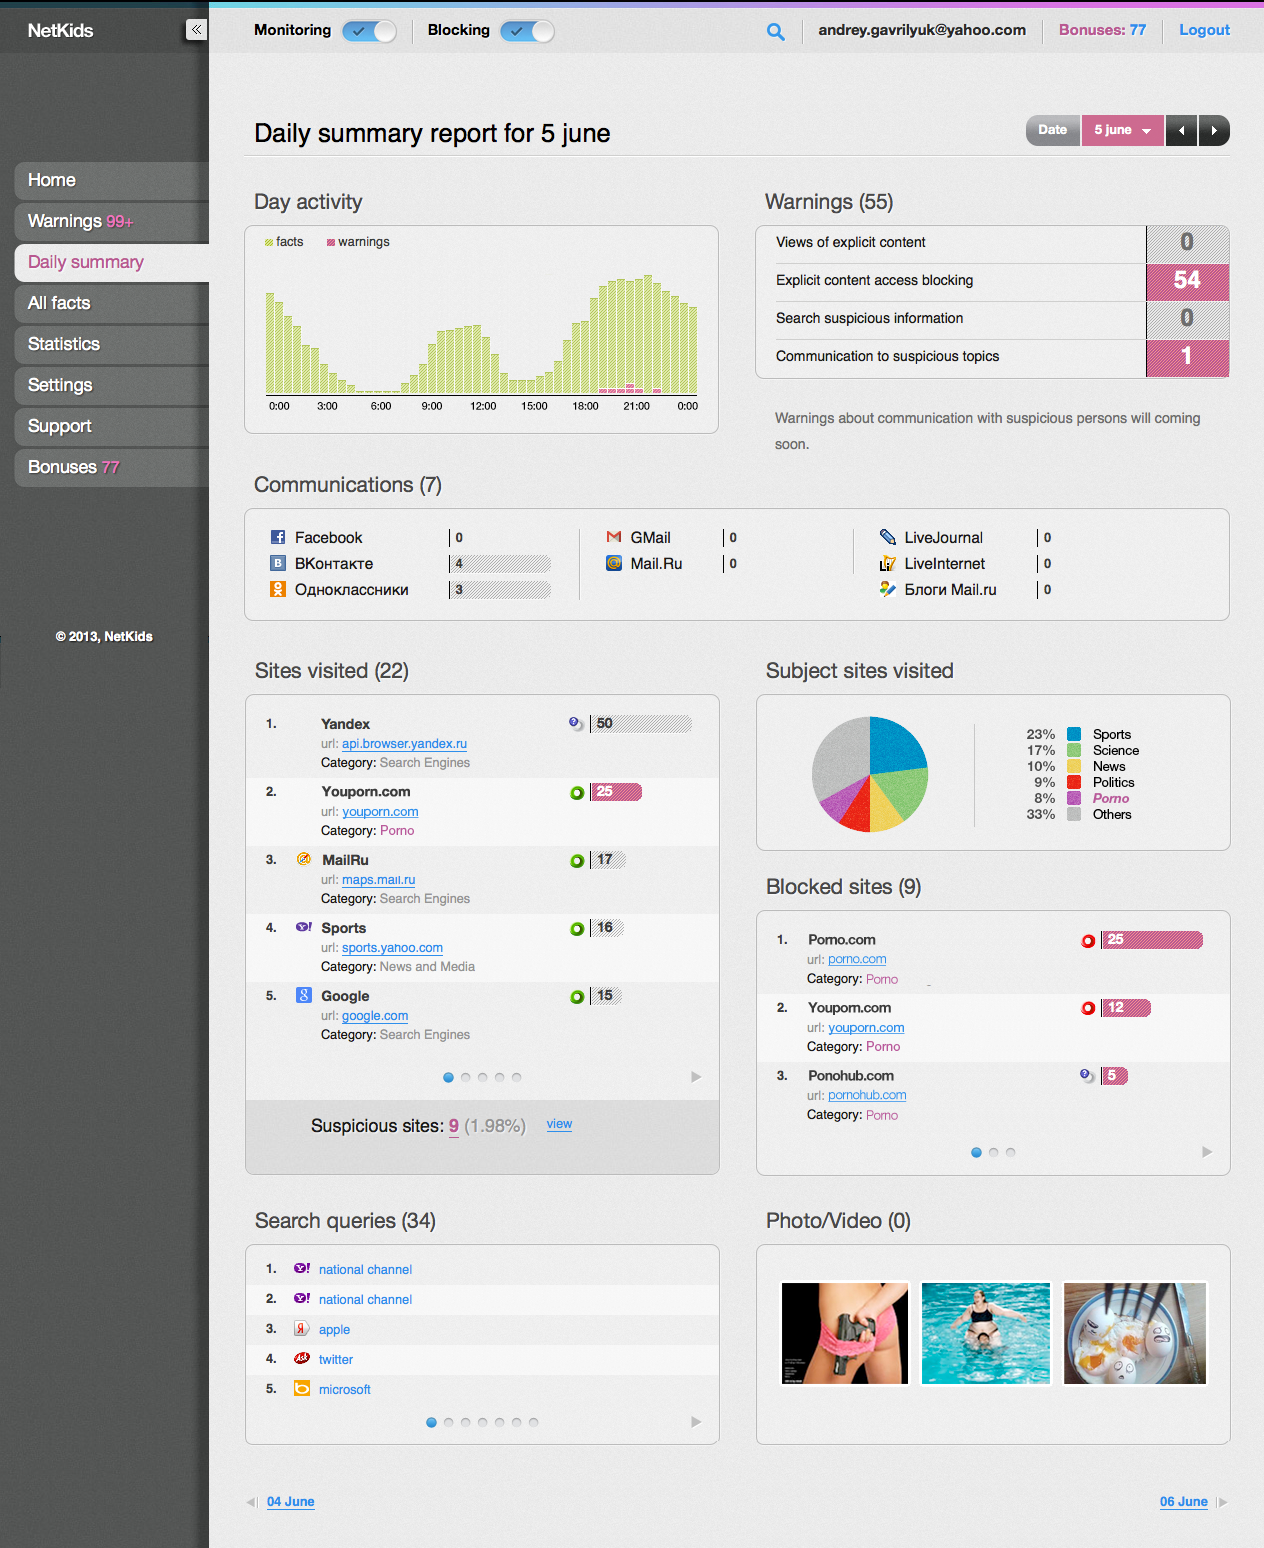Click the Yahoo icon on first search query

[x=301, y=1268]
